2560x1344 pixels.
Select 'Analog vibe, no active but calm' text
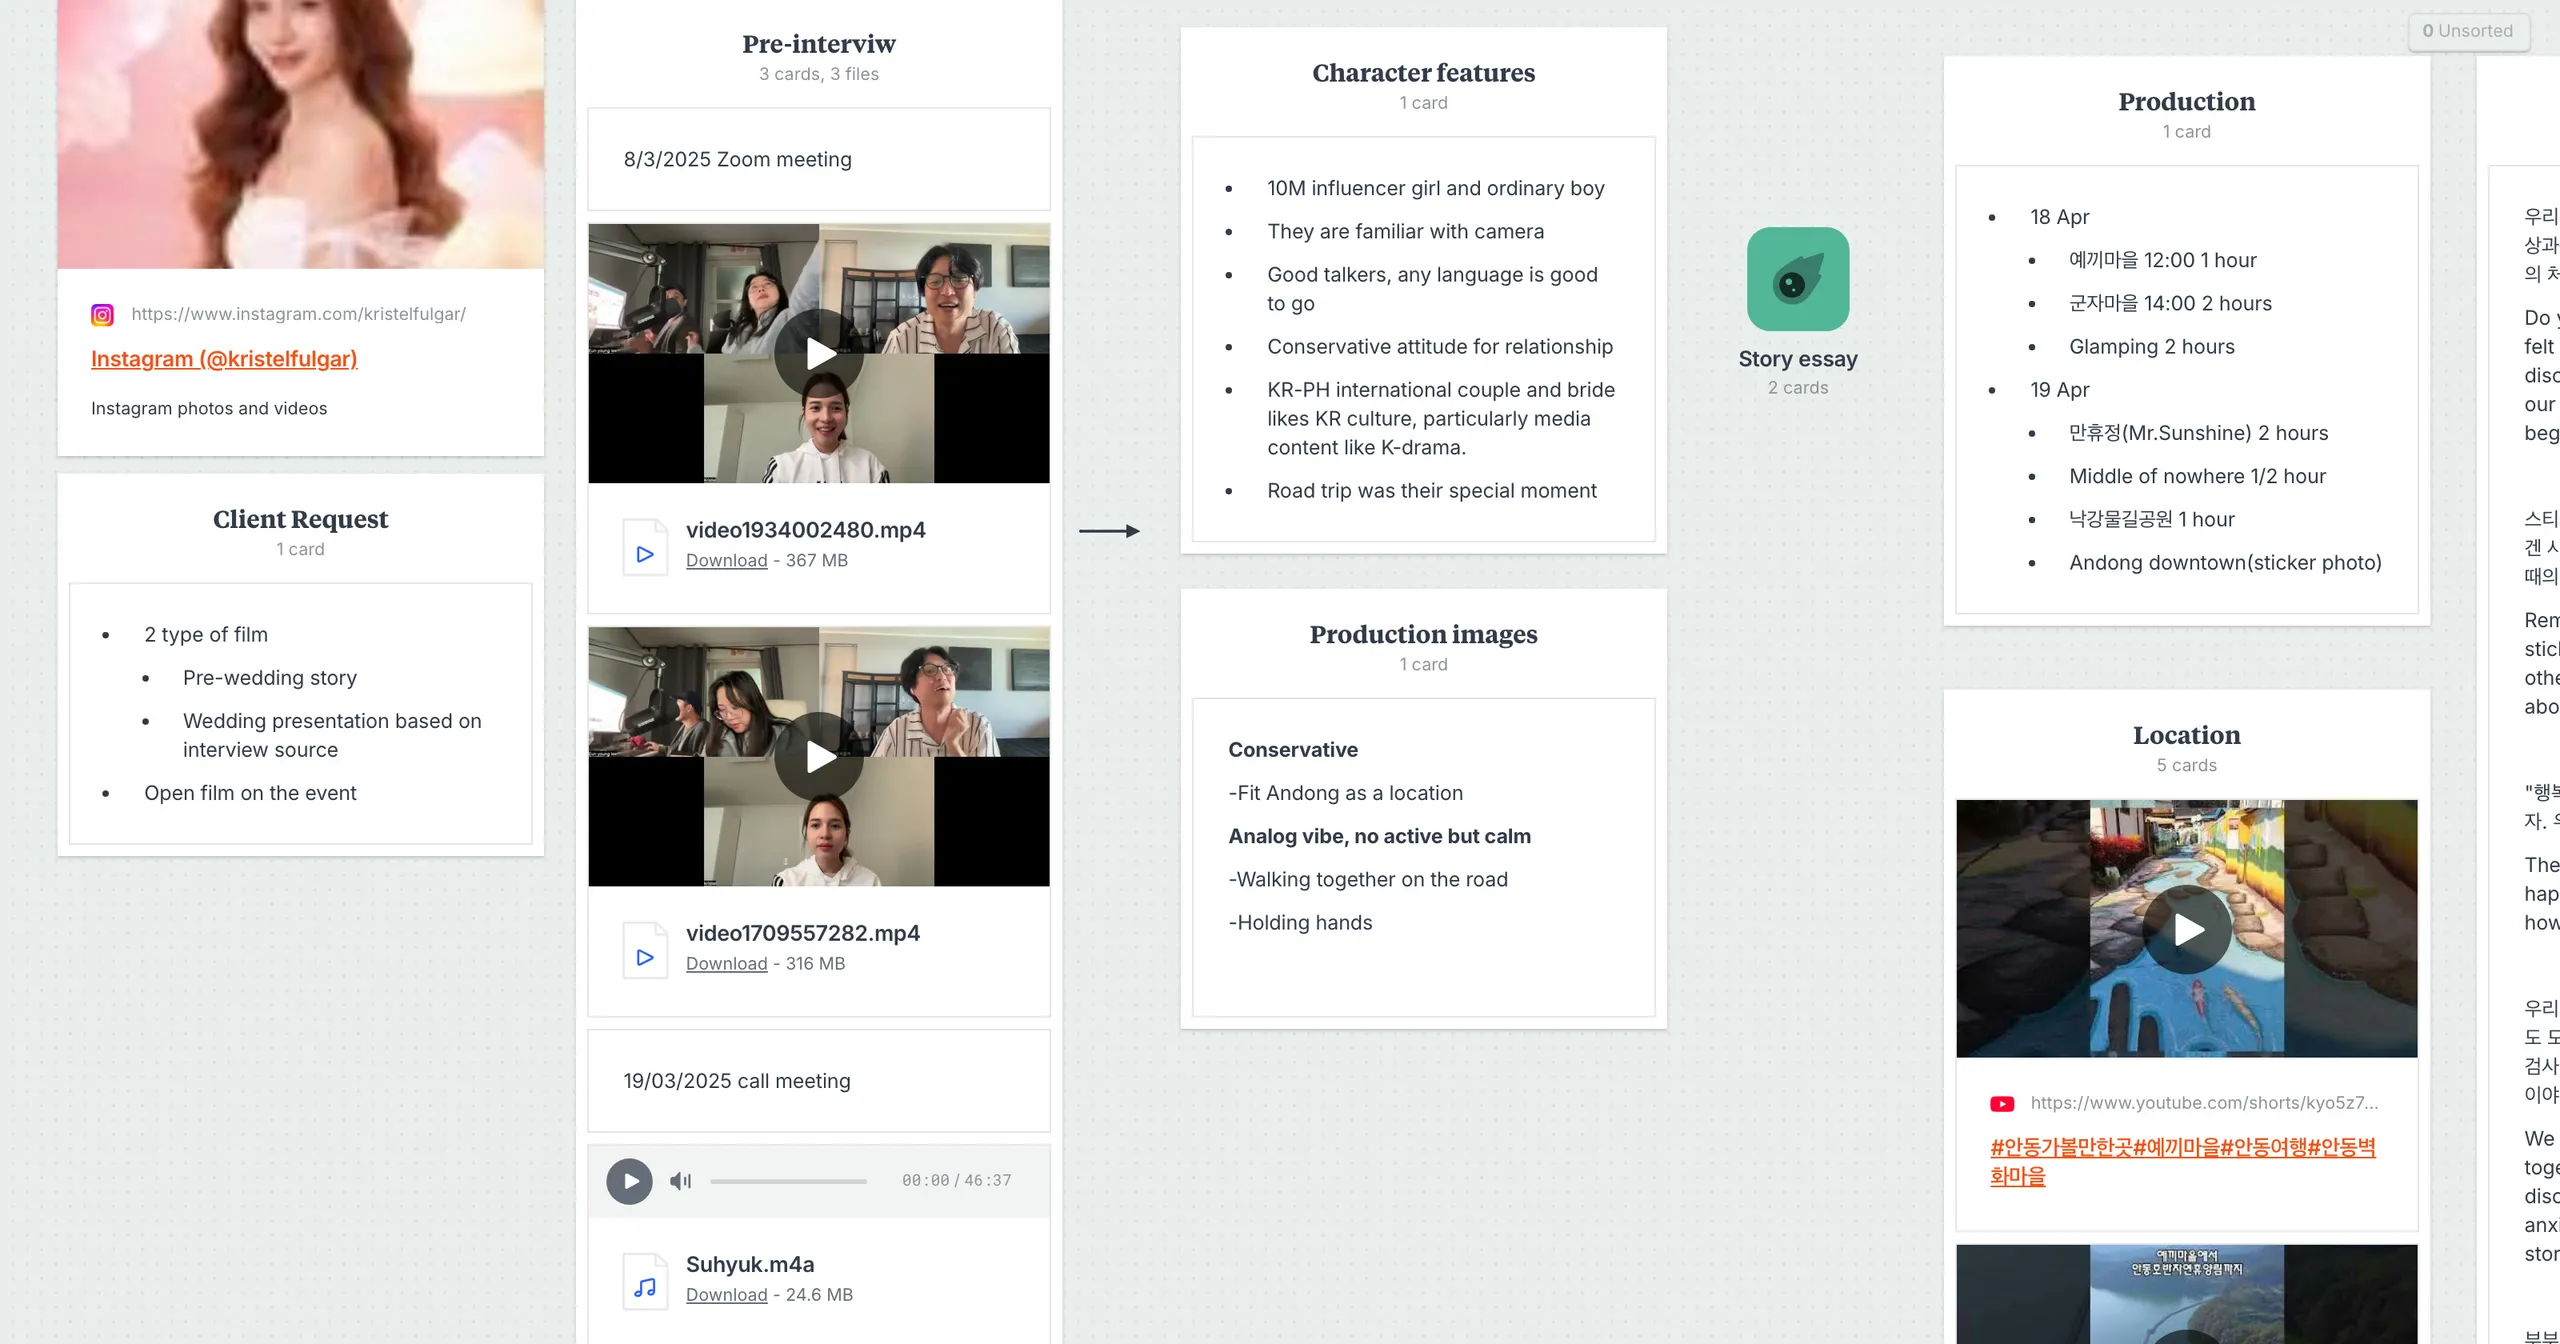coord(1379,837)
